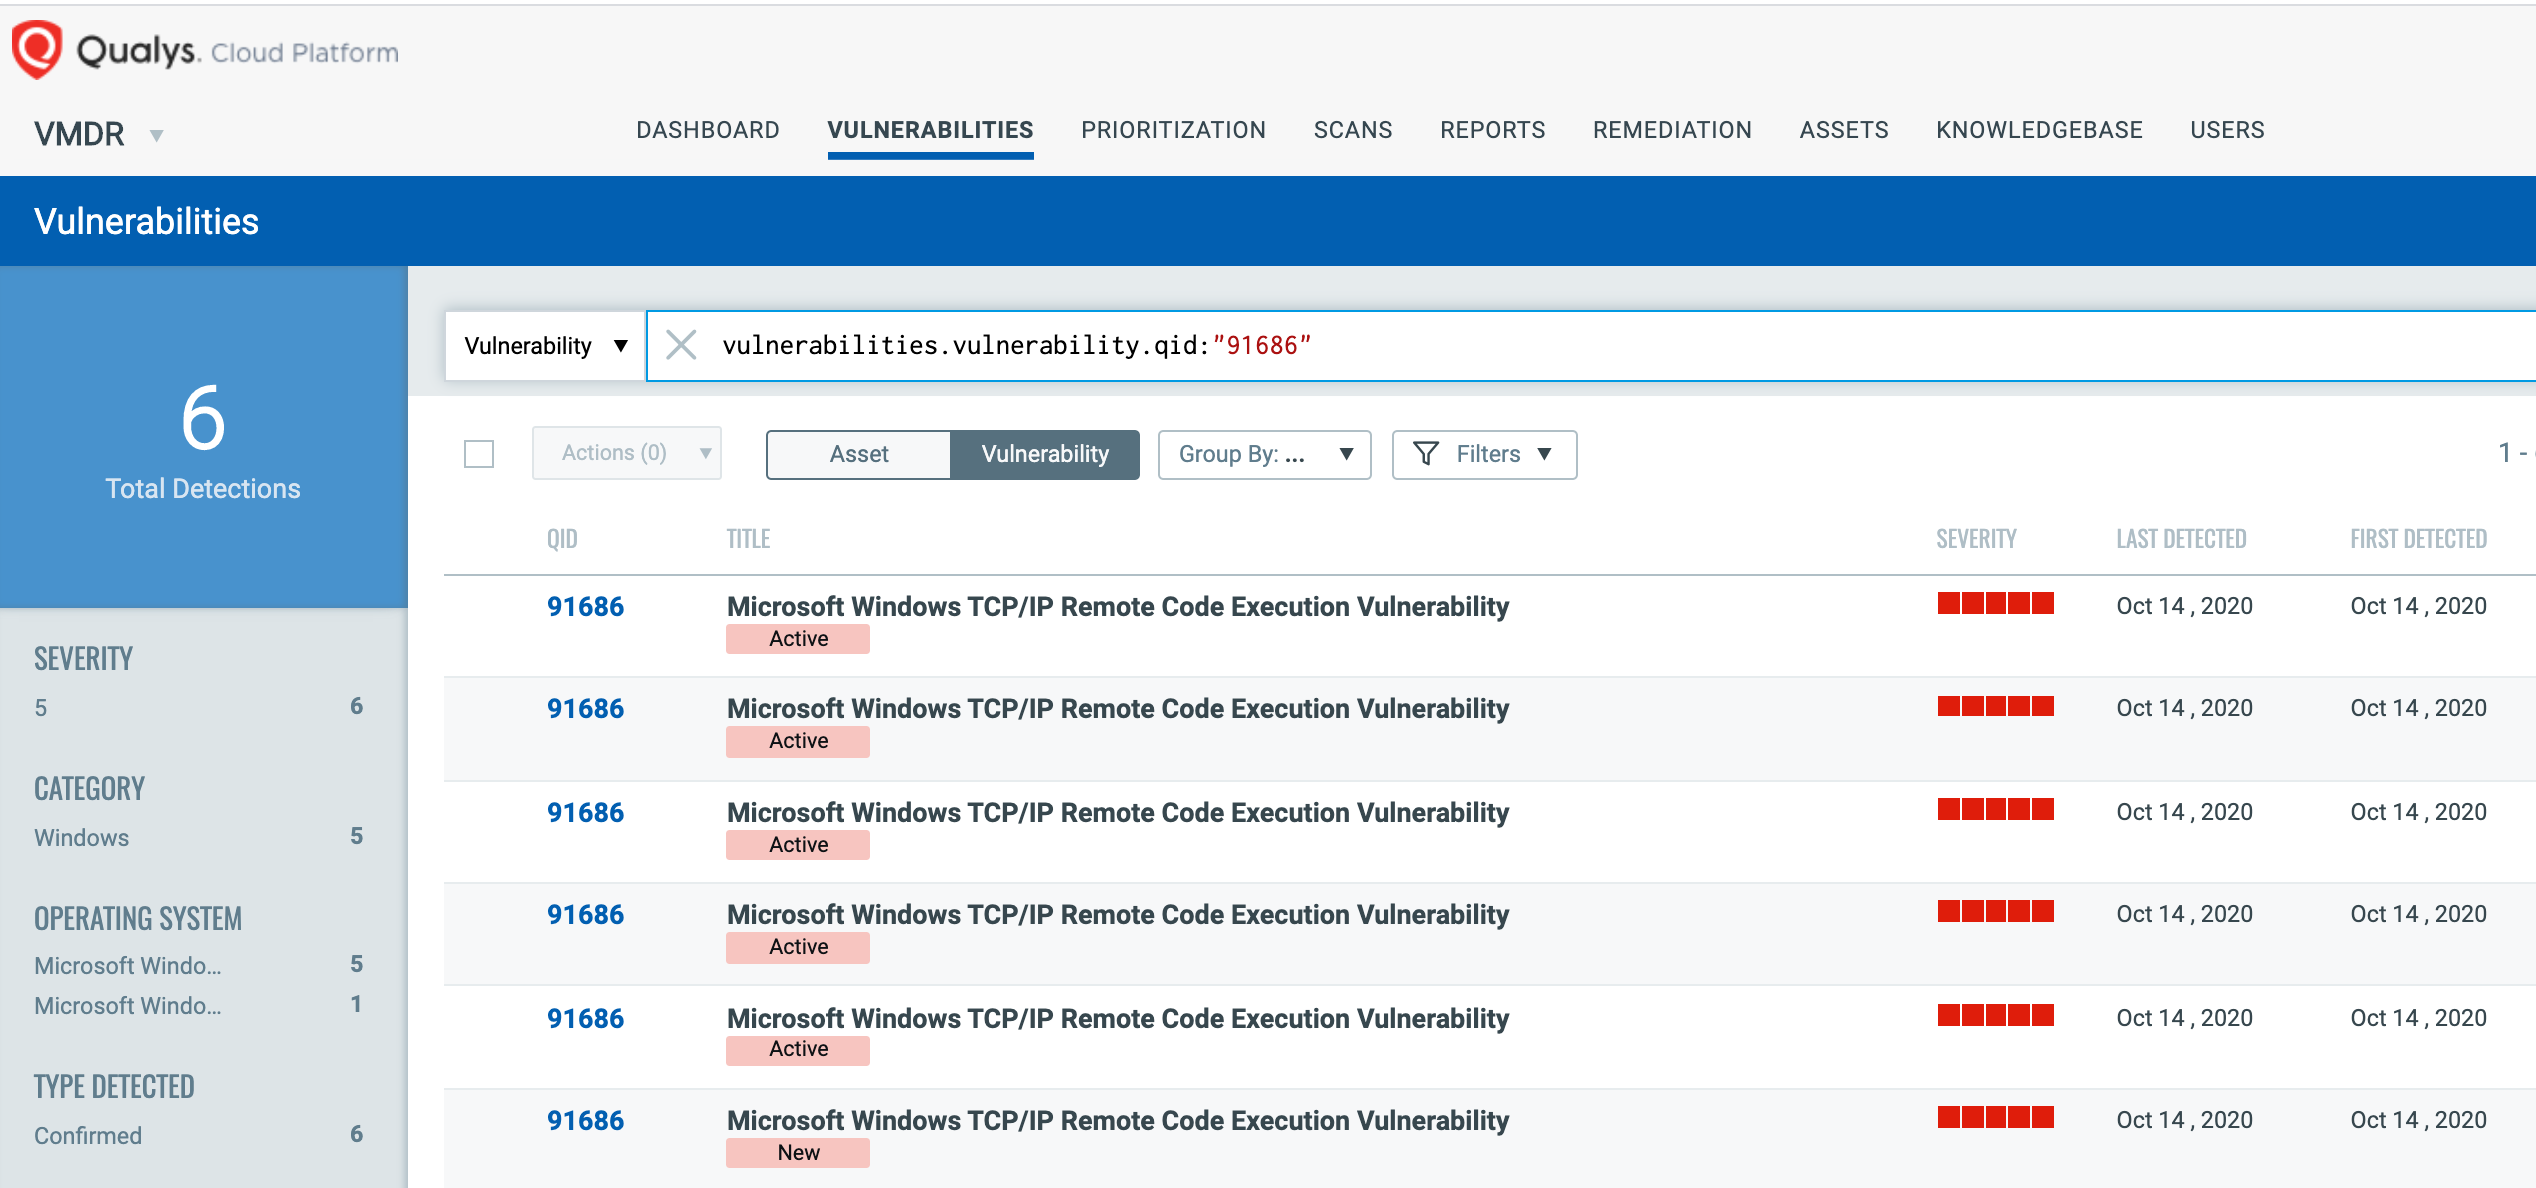Screen dimensions: 2536x1188
Task: Click the Active status badge on the first vulnerability
Action: pyautogui.click(x=797, y=638)
